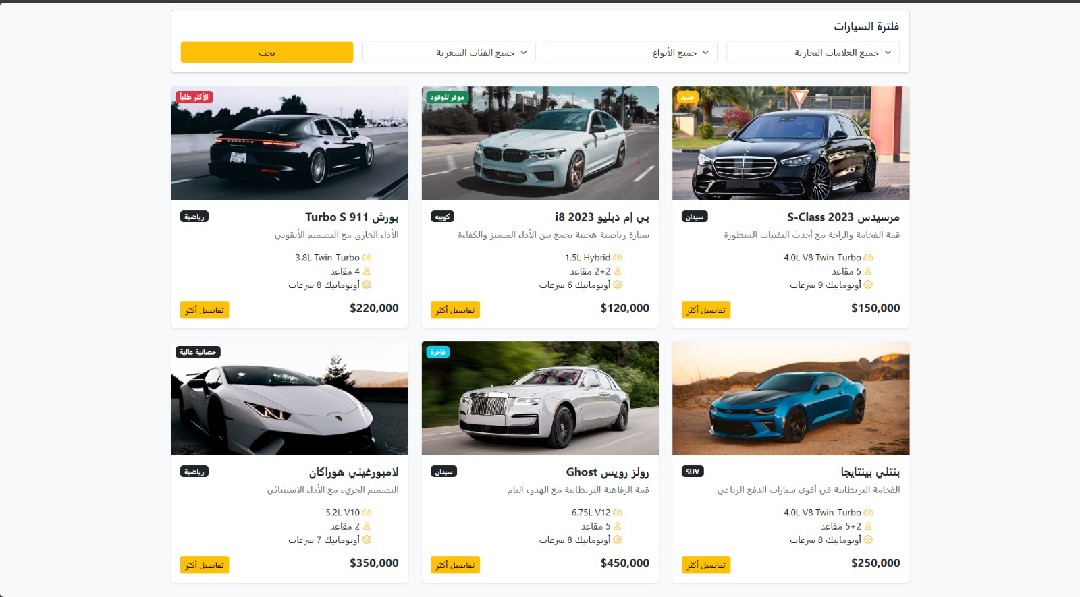The height and width of the screenshot is (597, 1080).
Task: Click the white Lamborghini car photo
Action: tap(289, 398)
